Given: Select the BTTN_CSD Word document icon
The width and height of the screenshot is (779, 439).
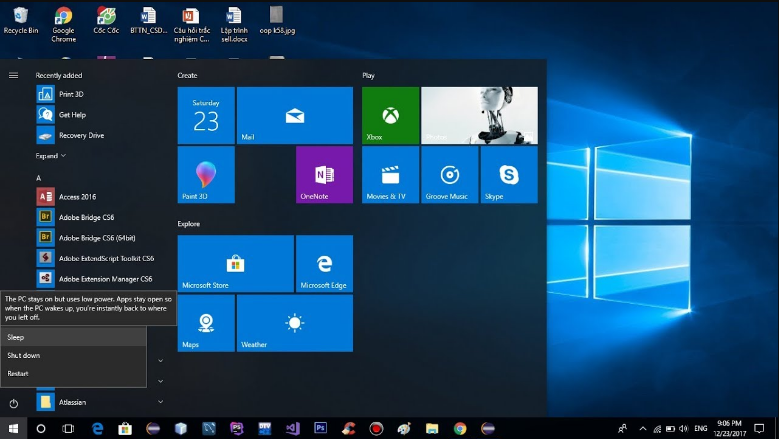Looking at the screenshot, I should 149,21.
